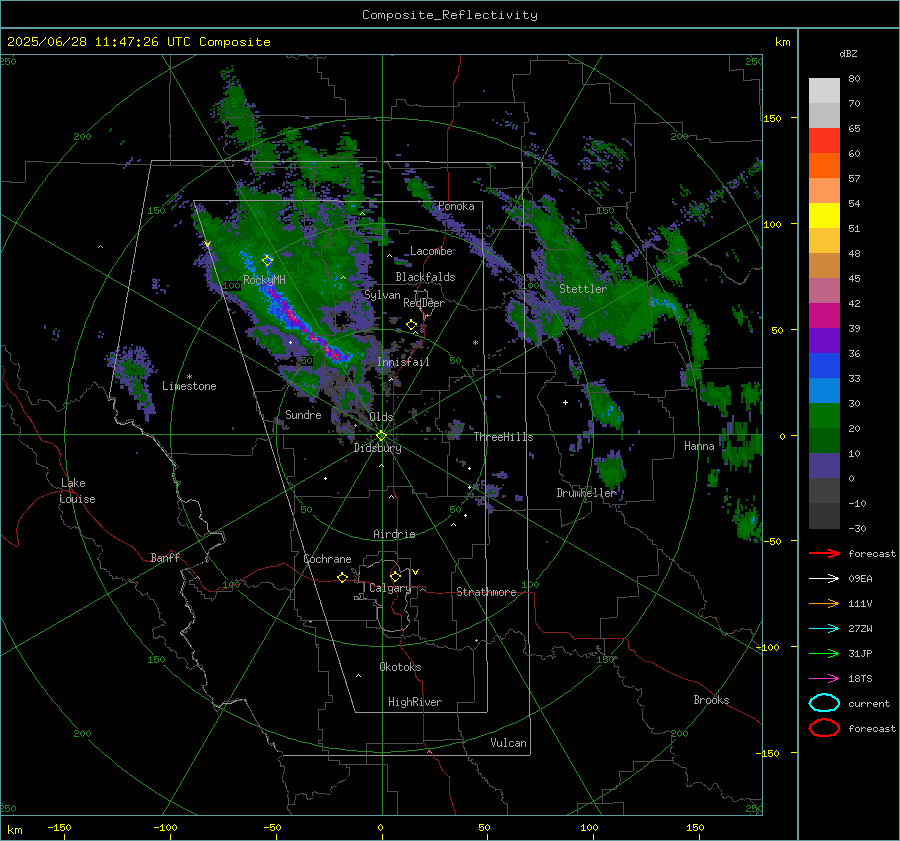Click the -150 tick on bottom km axis
The width and height of the screenshot is (900, 841).
pos(59,827)
